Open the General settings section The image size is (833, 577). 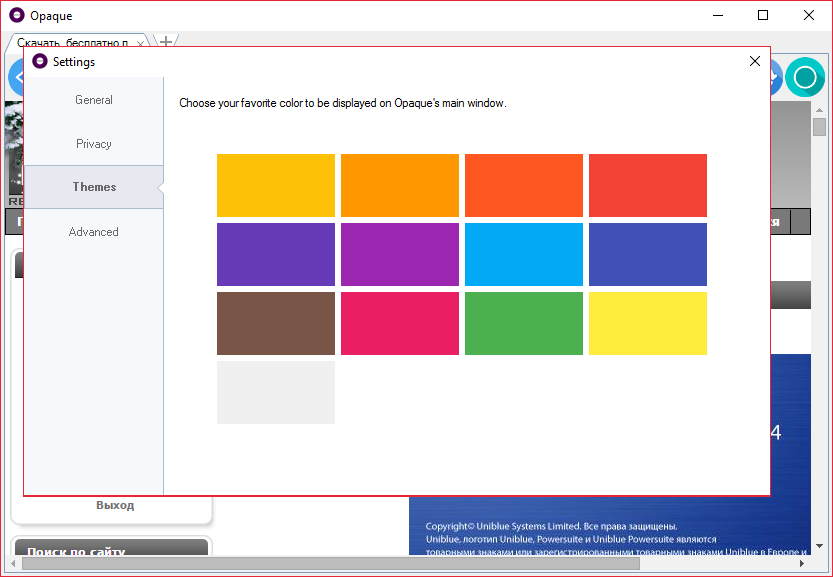pos(94,100)
